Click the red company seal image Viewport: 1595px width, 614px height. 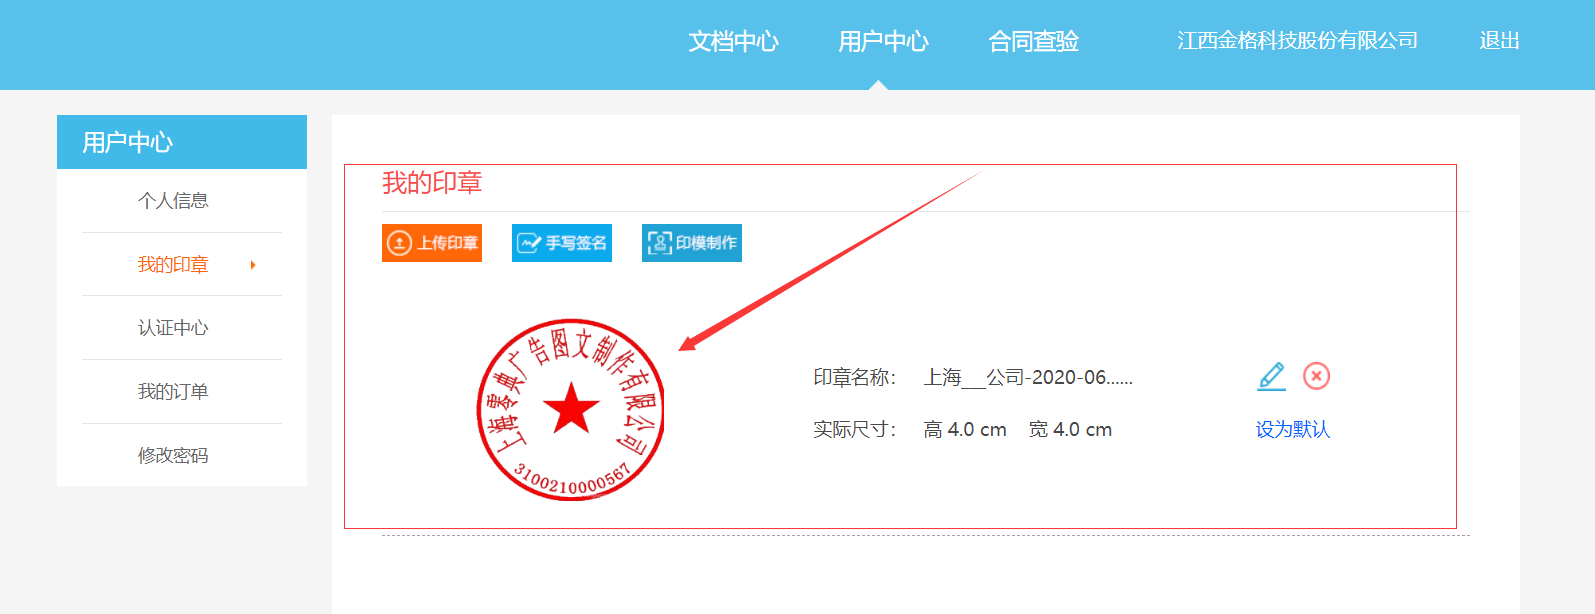(x=570, y=409)
